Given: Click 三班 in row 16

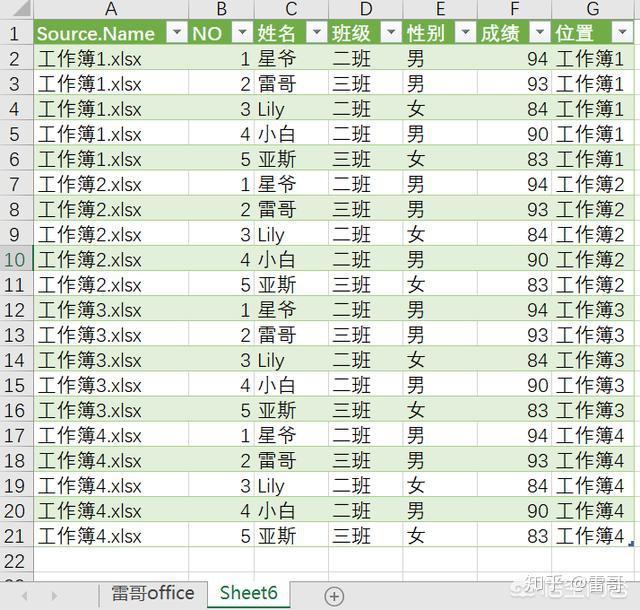Looking at the screenshot, I should click(x=351, y=410).
